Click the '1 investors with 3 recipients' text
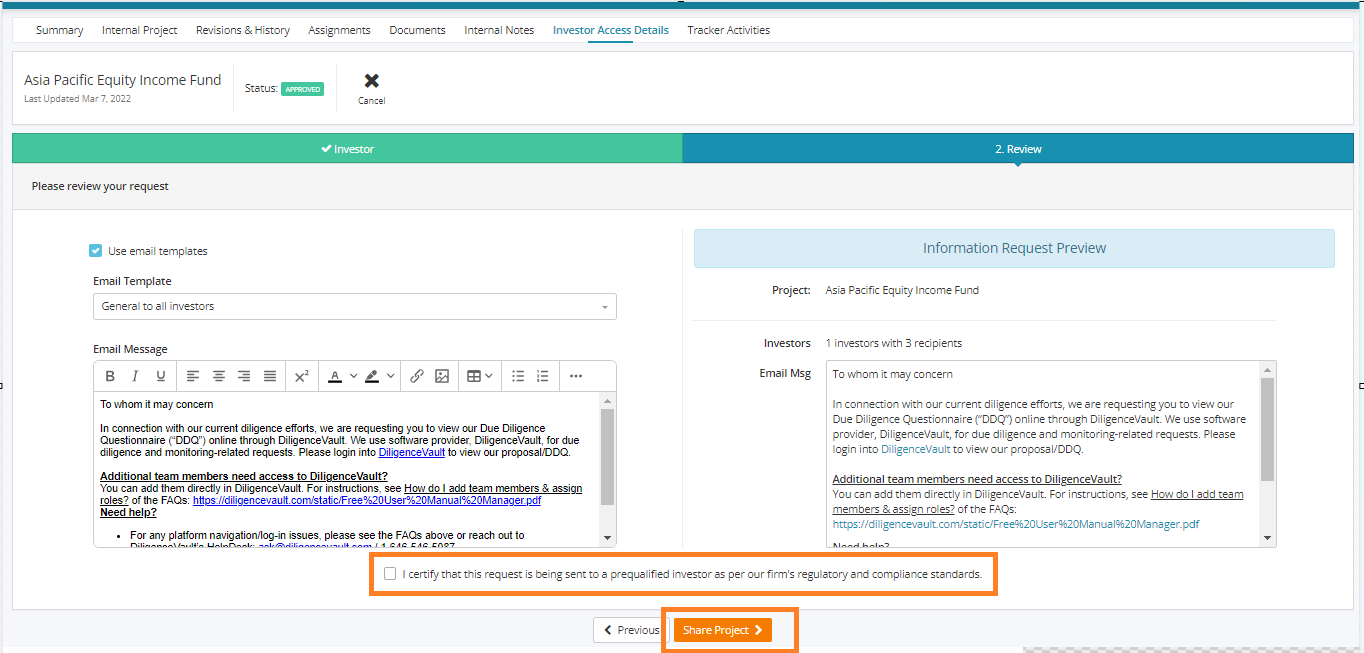 894,343
